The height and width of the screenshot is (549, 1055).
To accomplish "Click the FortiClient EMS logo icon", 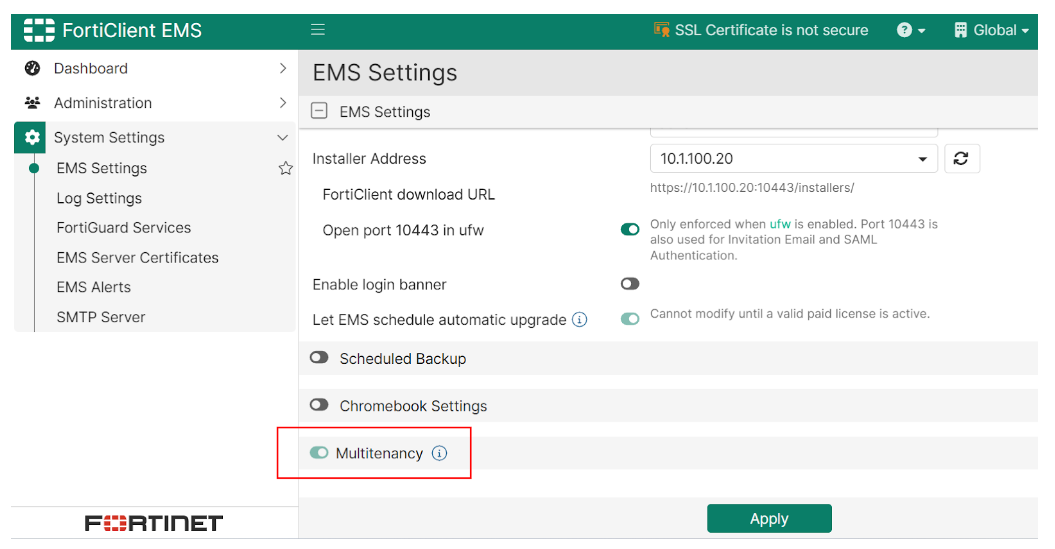I will click(x=39, y=30).
